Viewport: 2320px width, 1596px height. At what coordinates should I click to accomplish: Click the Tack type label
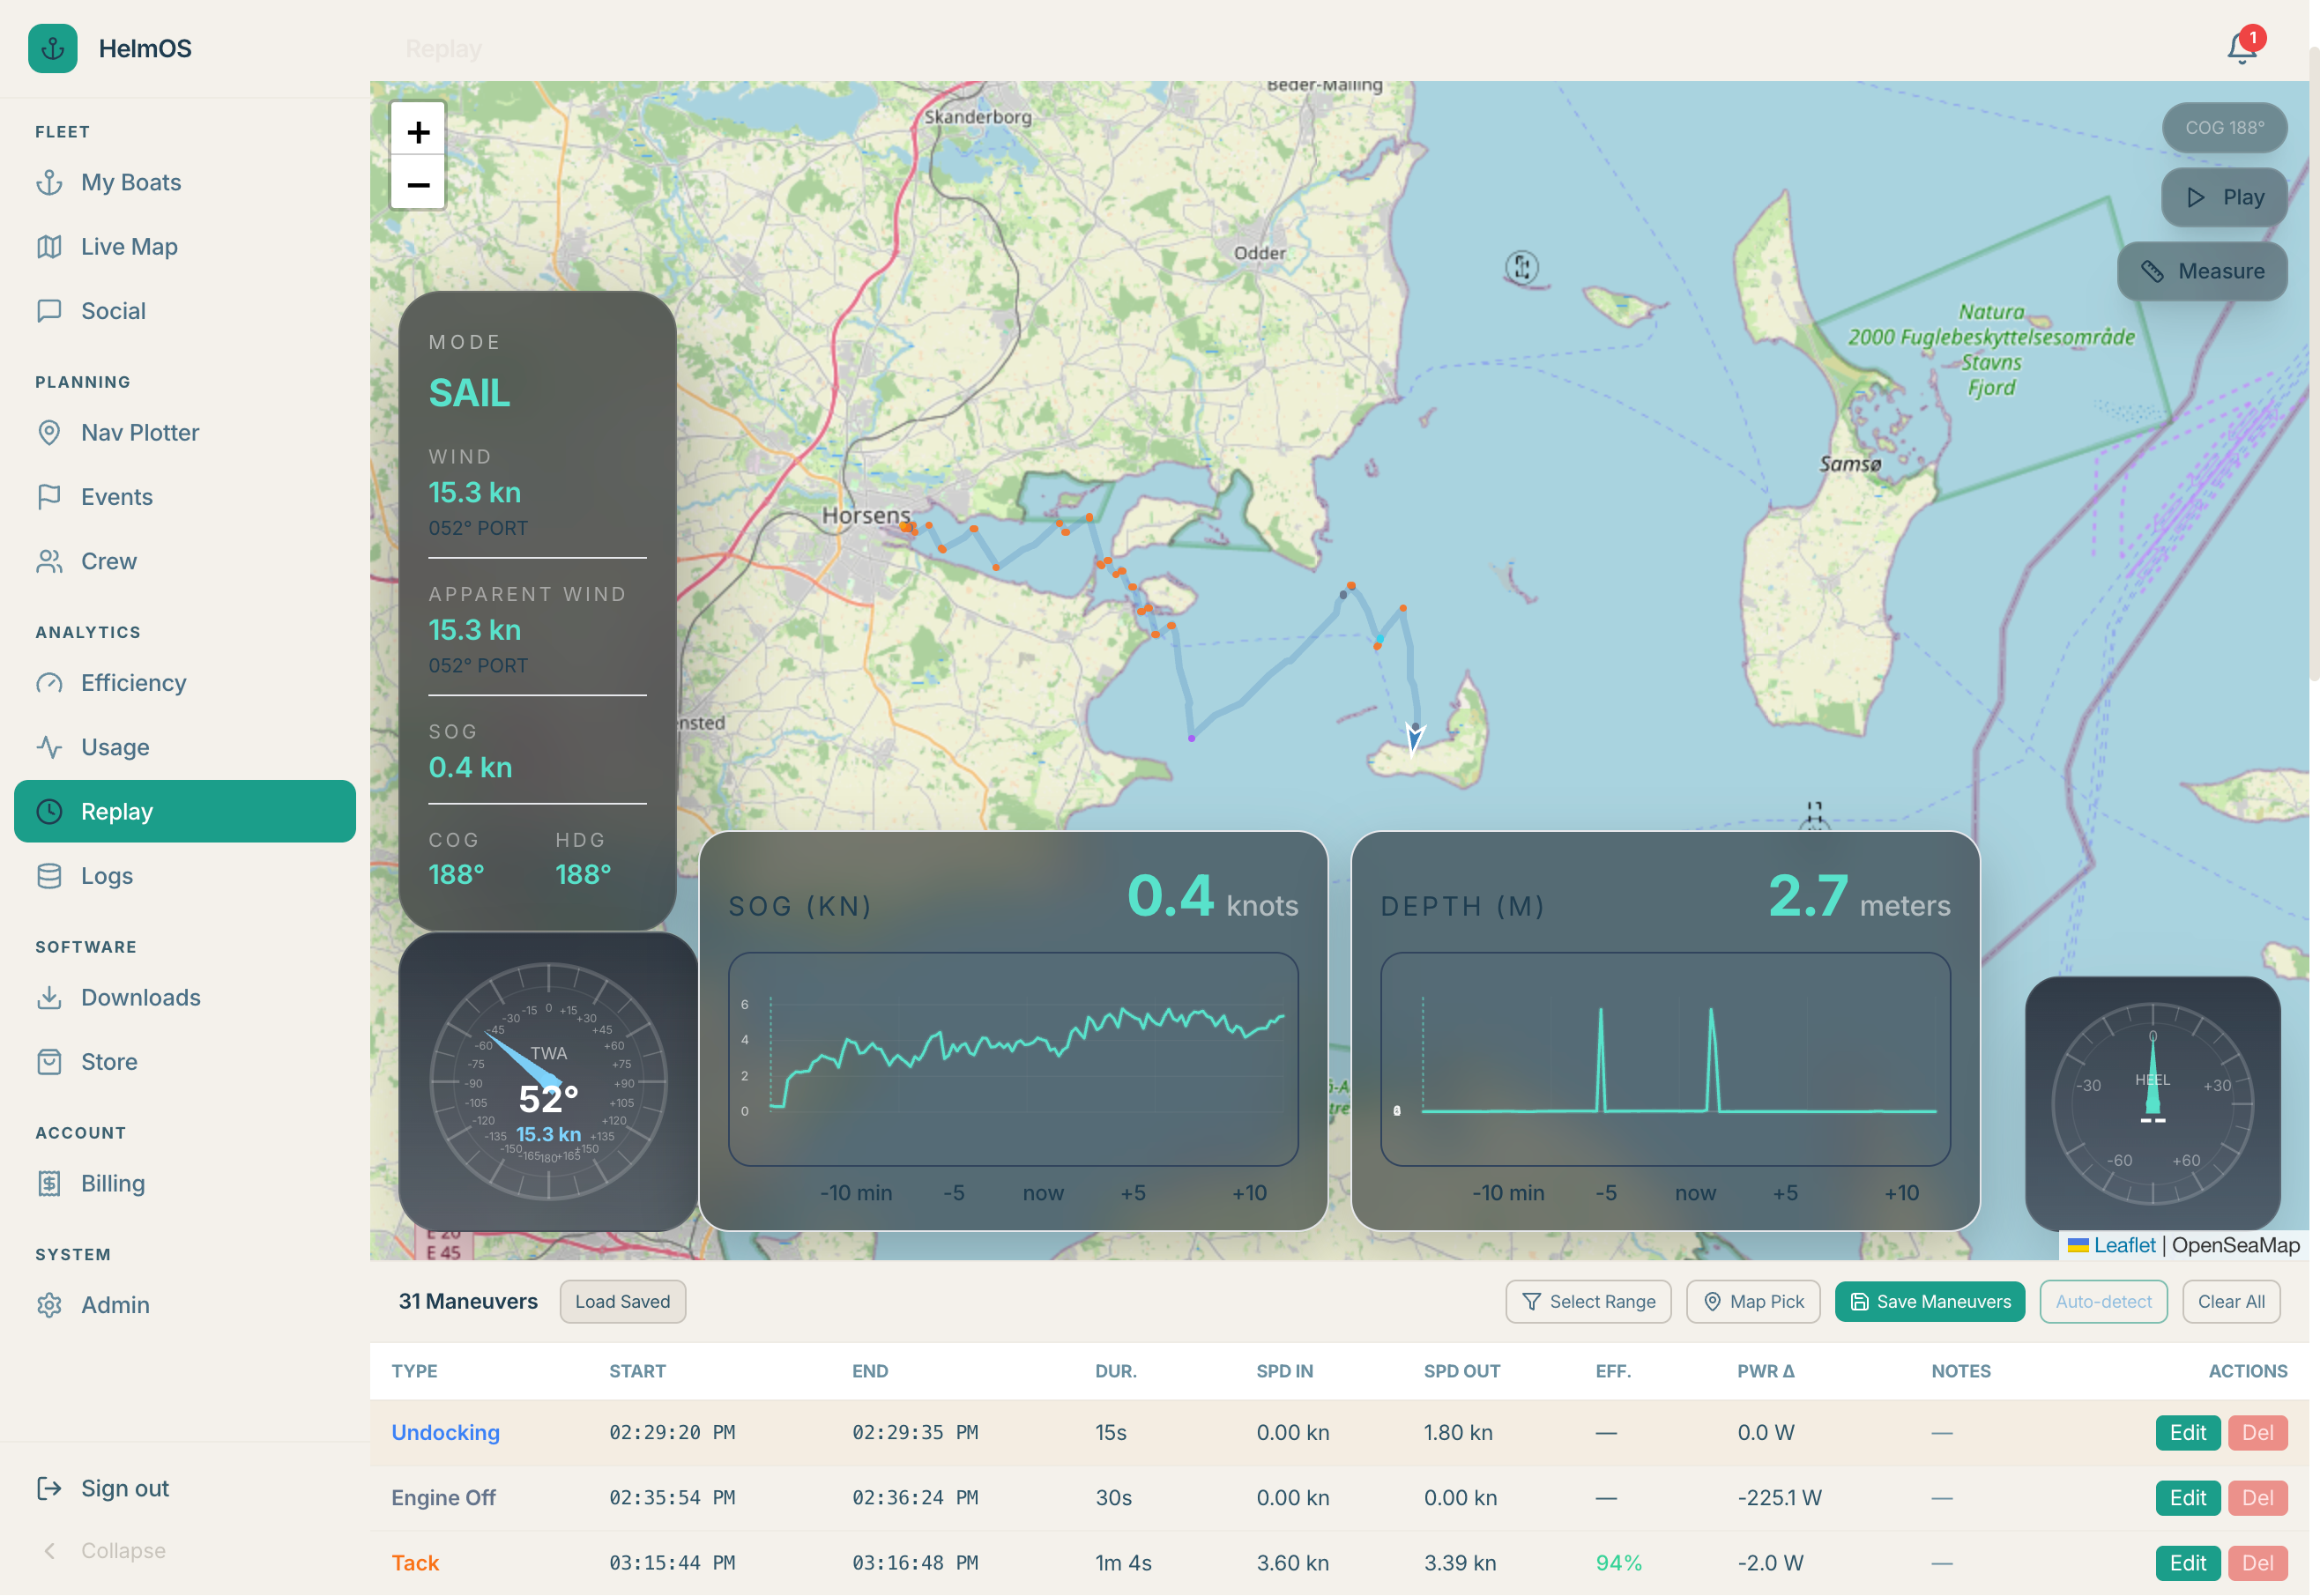tap(415, 1563)
